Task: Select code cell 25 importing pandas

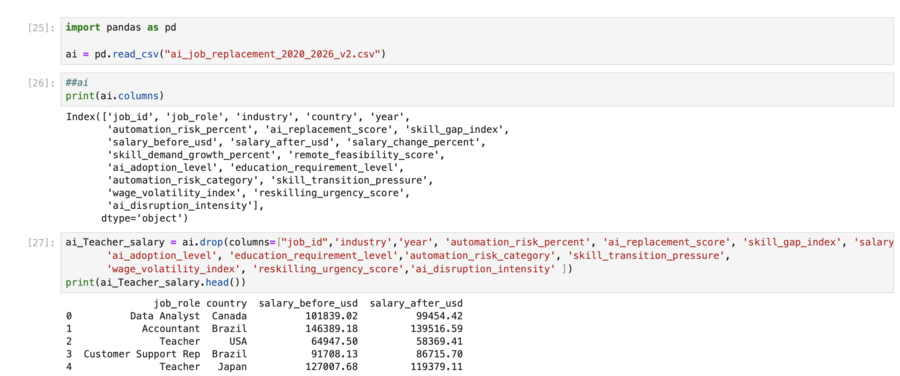Action: [x=478, y=41]
